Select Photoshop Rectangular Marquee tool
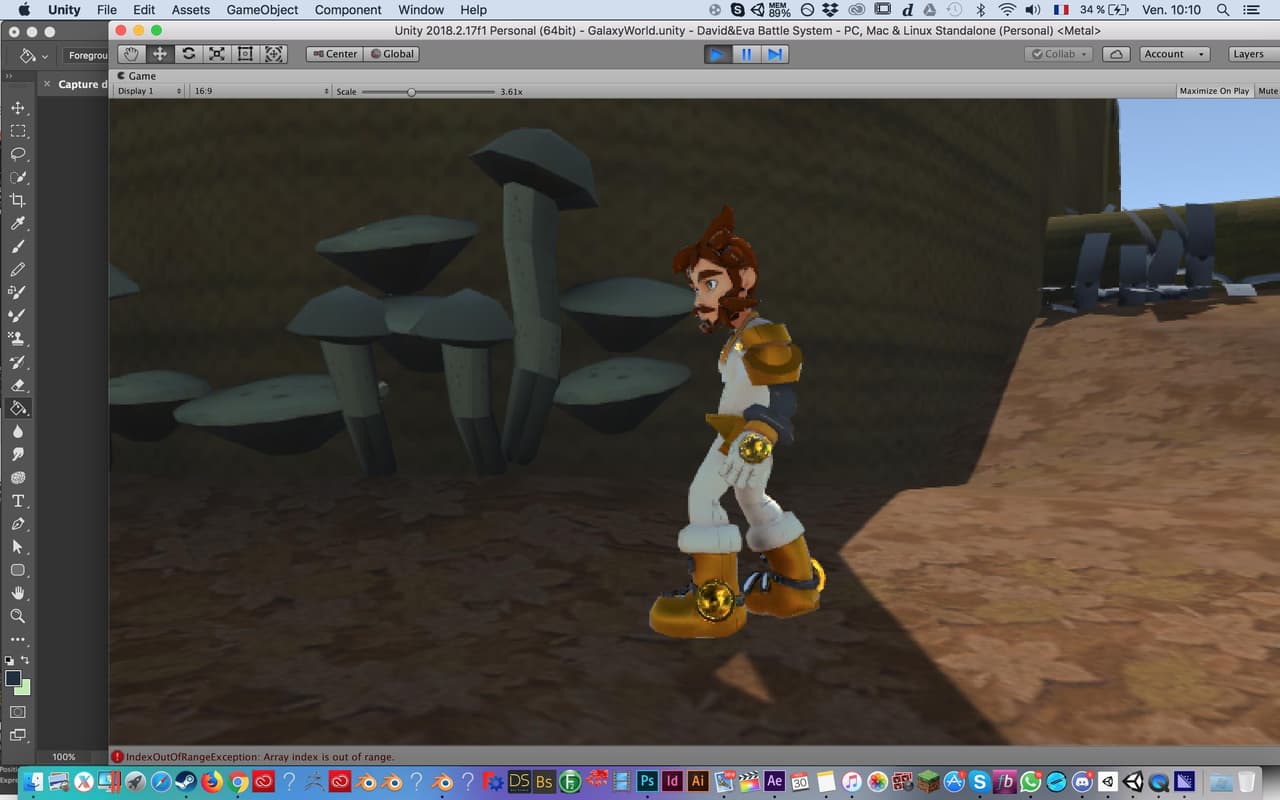Image resolution: width=1280 pixels, height=800 pixels. pos(18,131)
